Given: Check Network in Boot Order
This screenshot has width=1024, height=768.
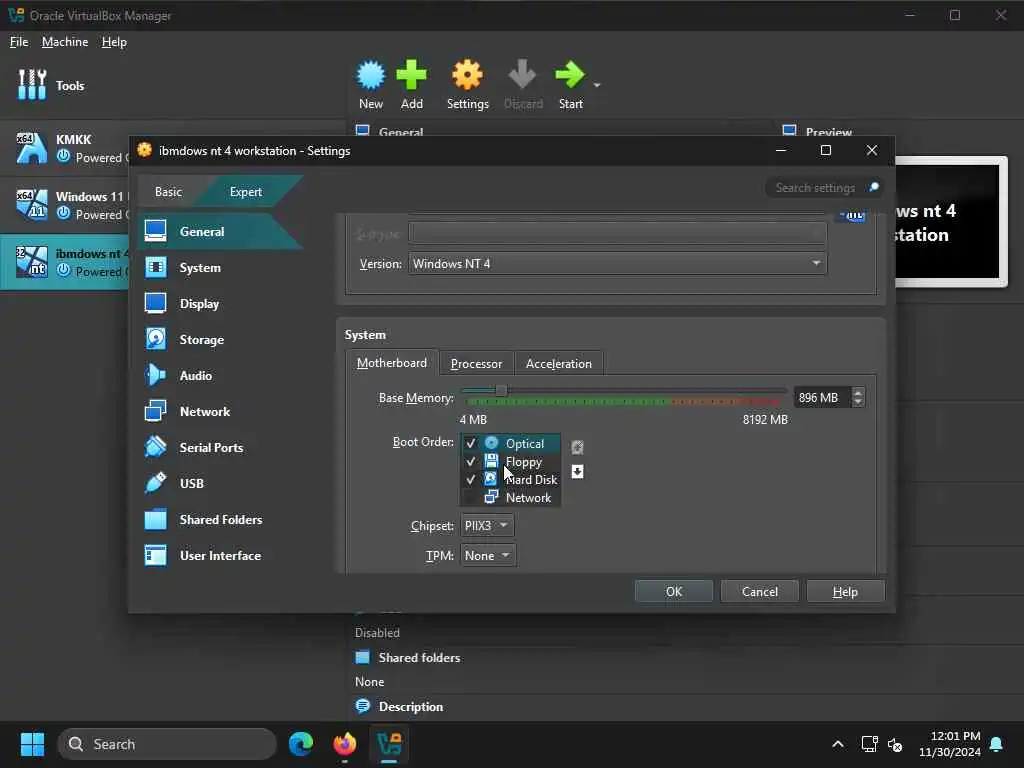Looking at the screenshot, I should pos(470,498).
